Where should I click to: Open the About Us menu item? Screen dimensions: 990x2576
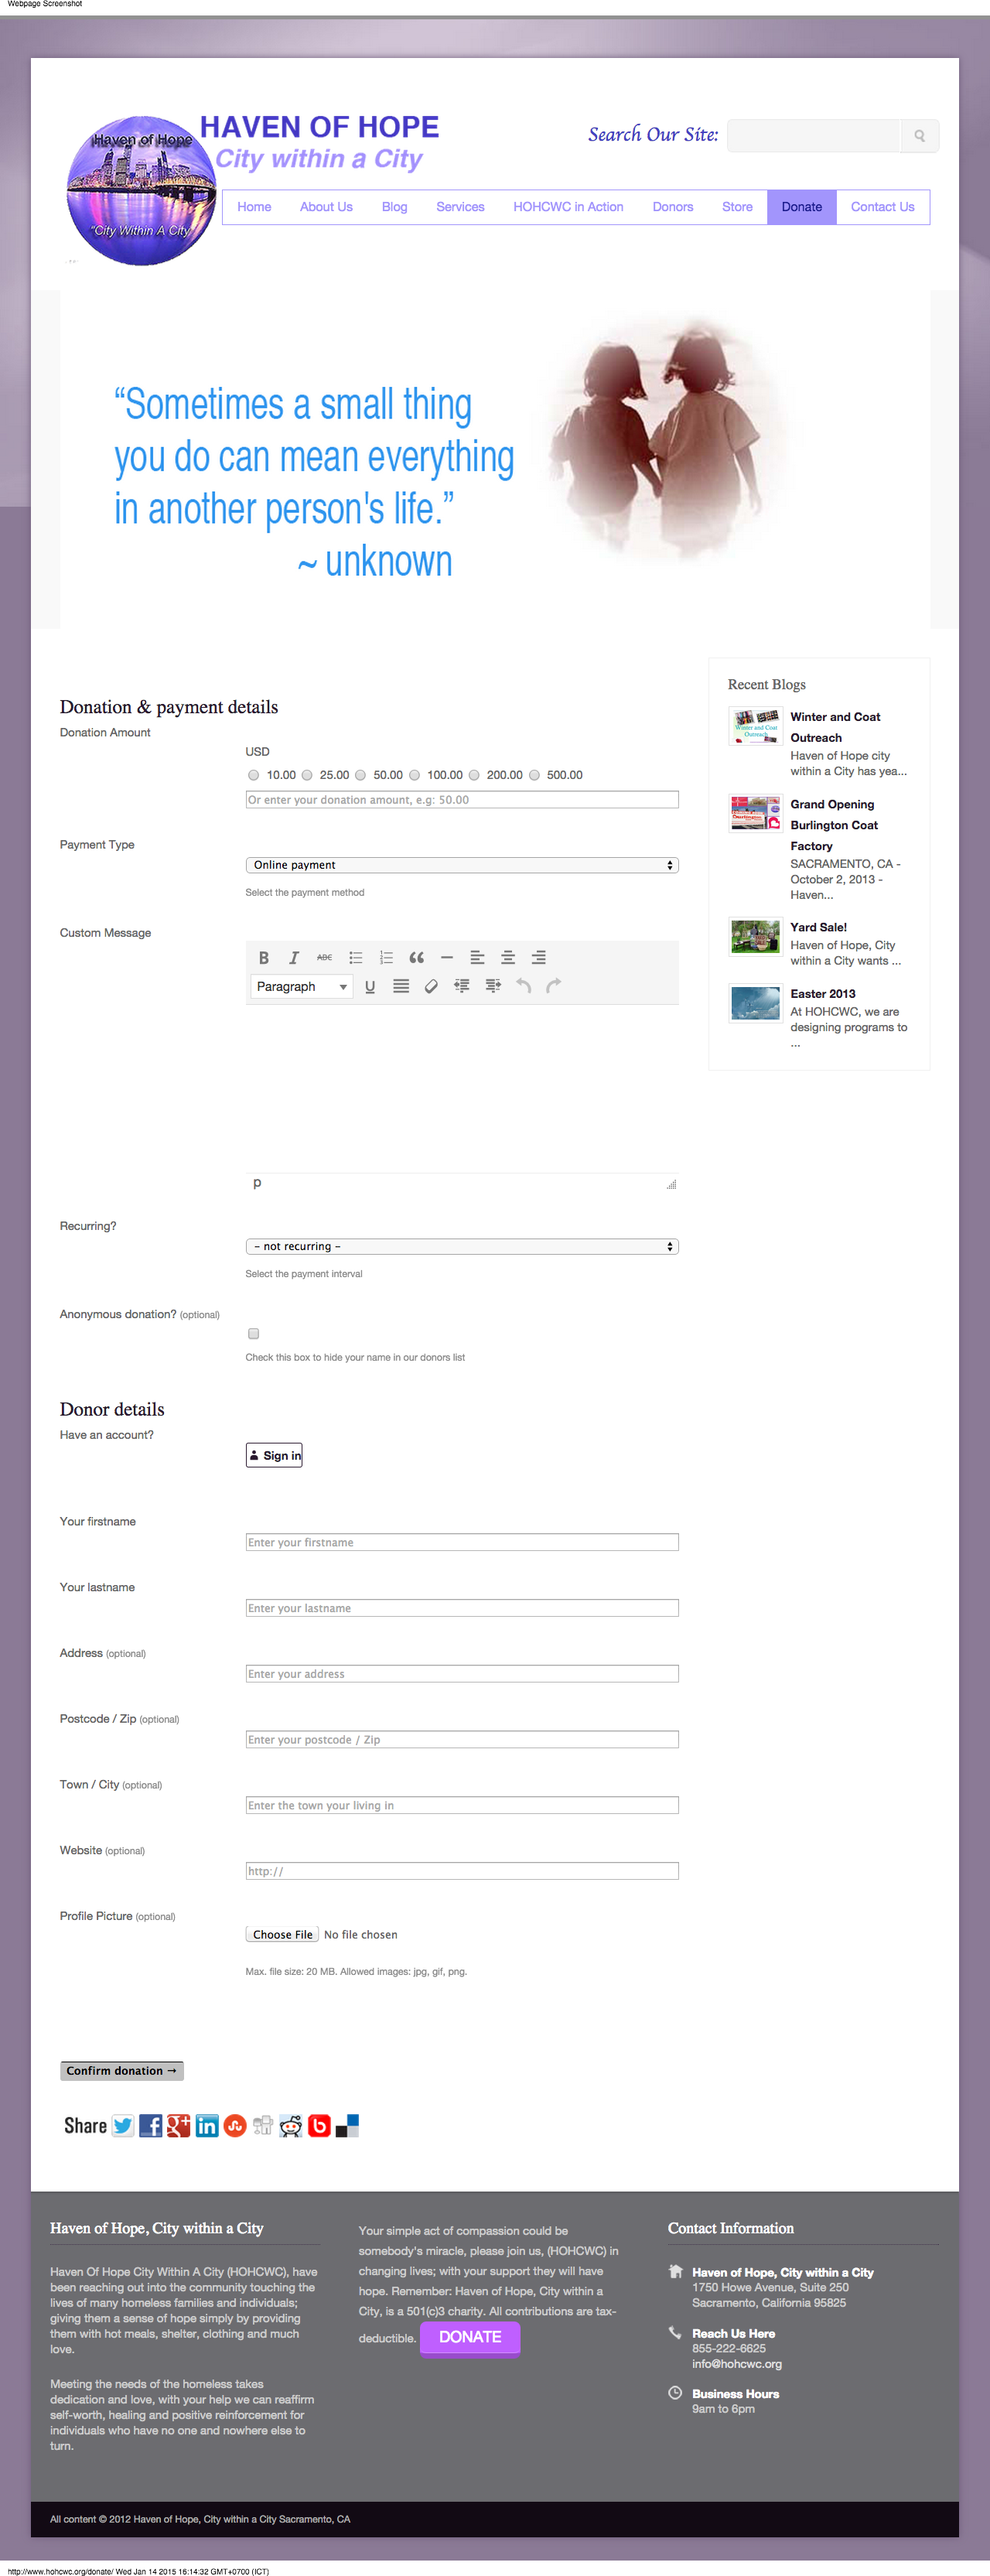326,207
